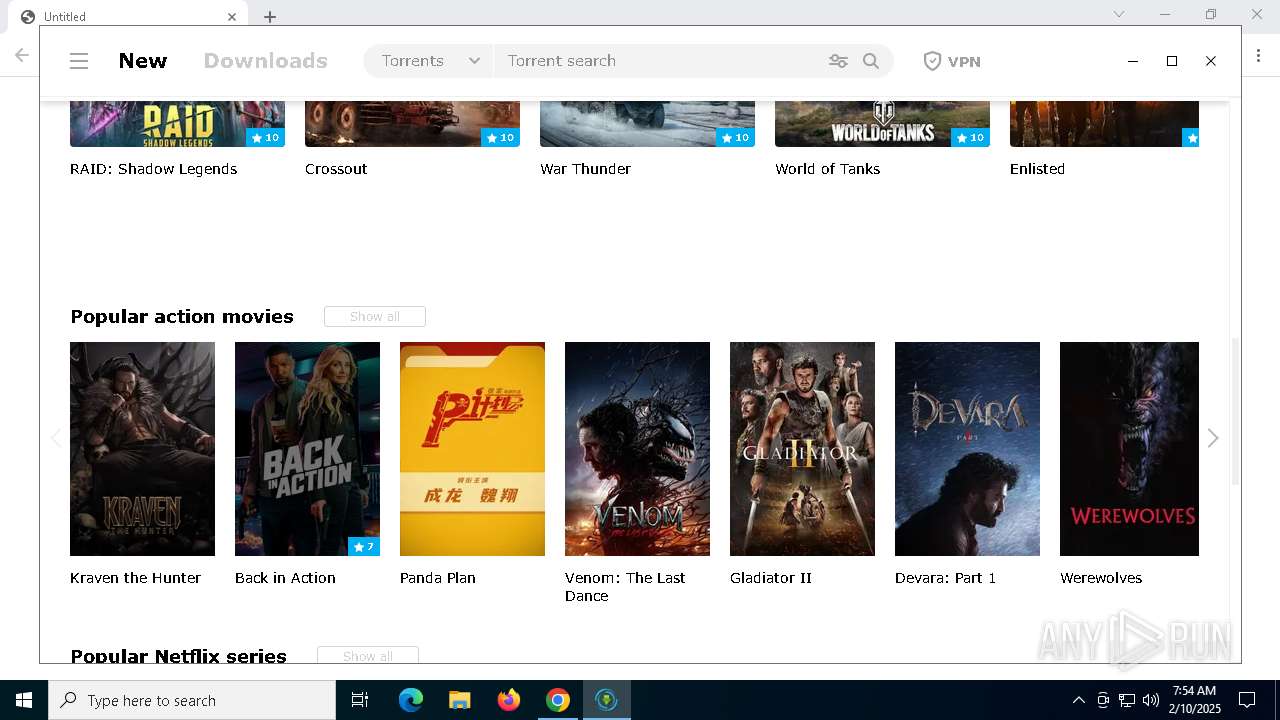Open the World of Tanks thumbnail

coord(882,124)
